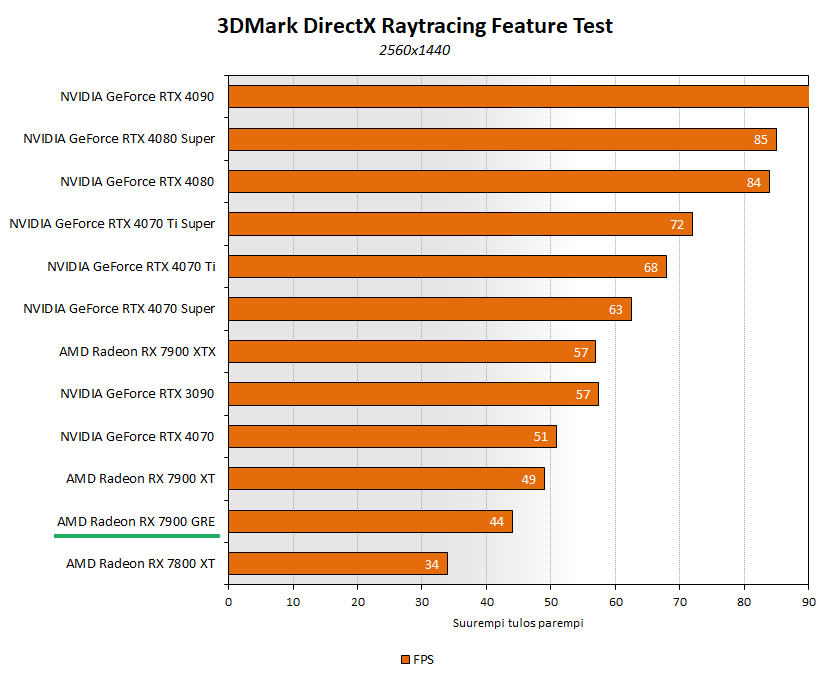Click the value 57 on RTX 3090 bar
This screenshot has height=681, width=830.
pyautogui.click(x=583, y=395)
